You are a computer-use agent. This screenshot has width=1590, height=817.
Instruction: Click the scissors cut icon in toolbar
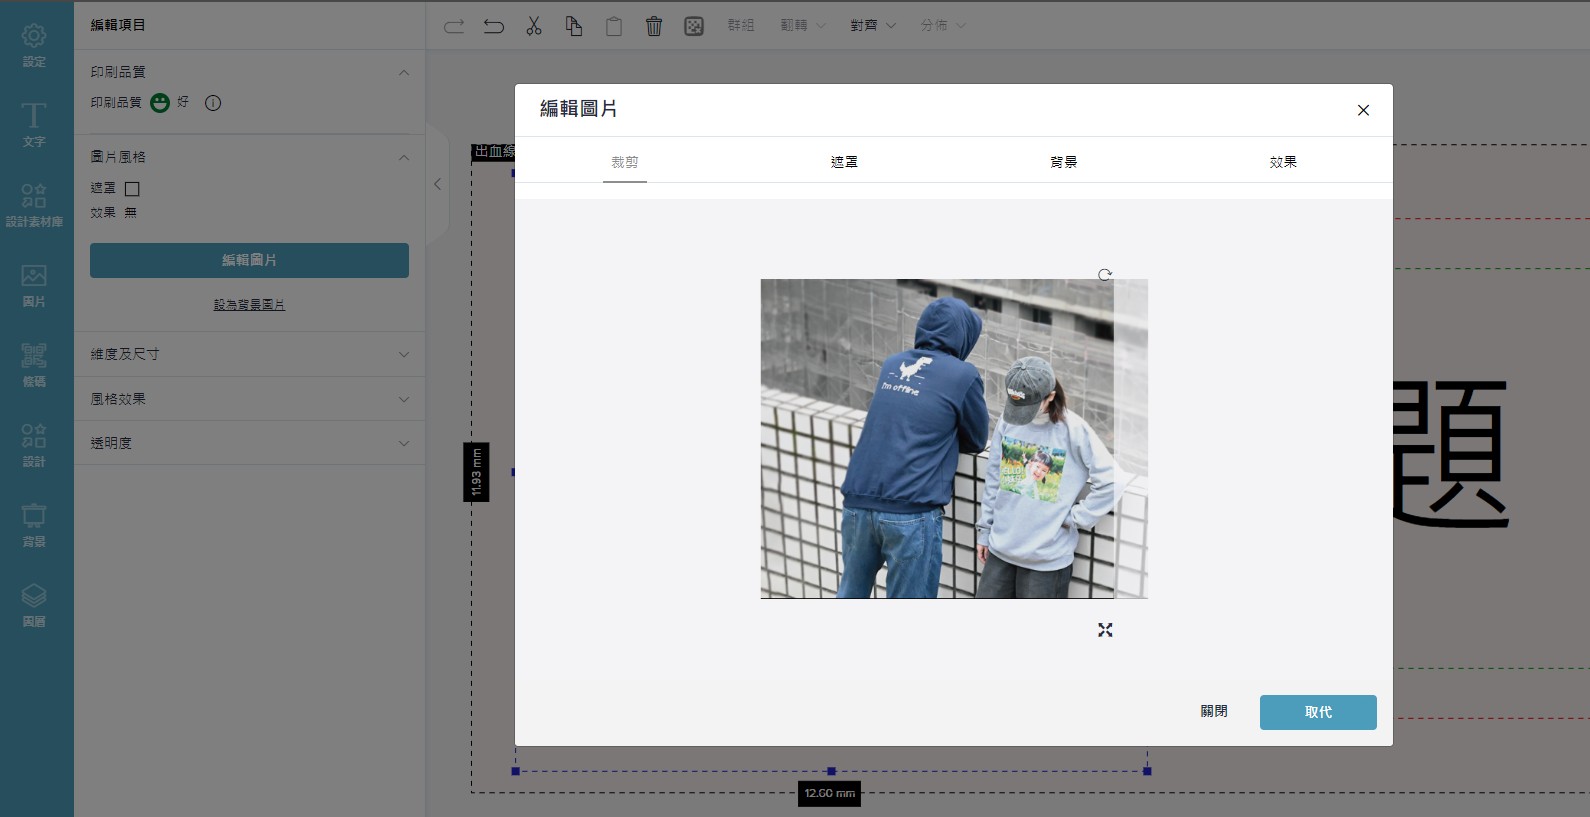coord(534,26)
